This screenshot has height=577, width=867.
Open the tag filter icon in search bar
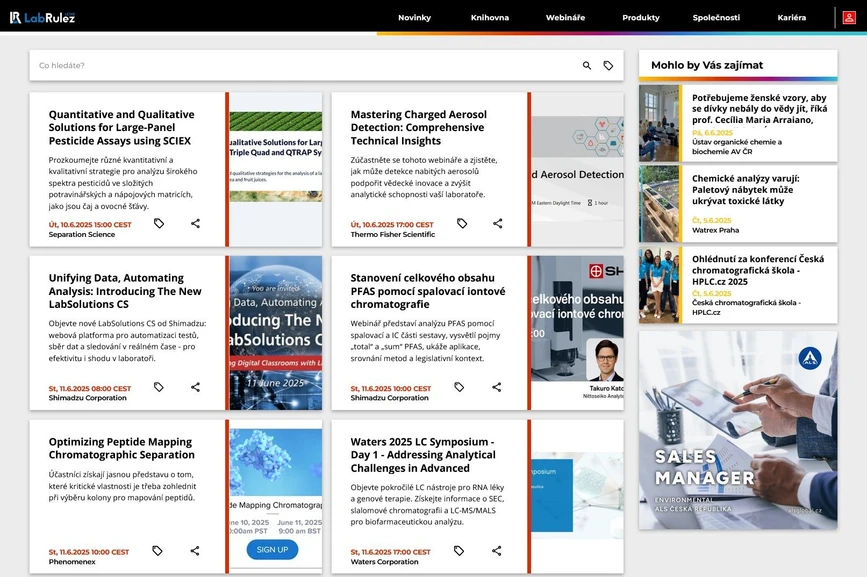click(608, 66)
